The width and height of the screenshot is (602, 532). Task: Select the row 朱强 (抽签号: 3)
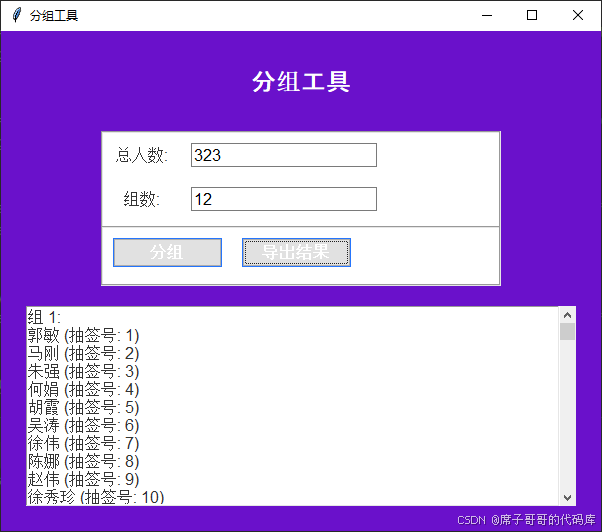tap(83, 371)
